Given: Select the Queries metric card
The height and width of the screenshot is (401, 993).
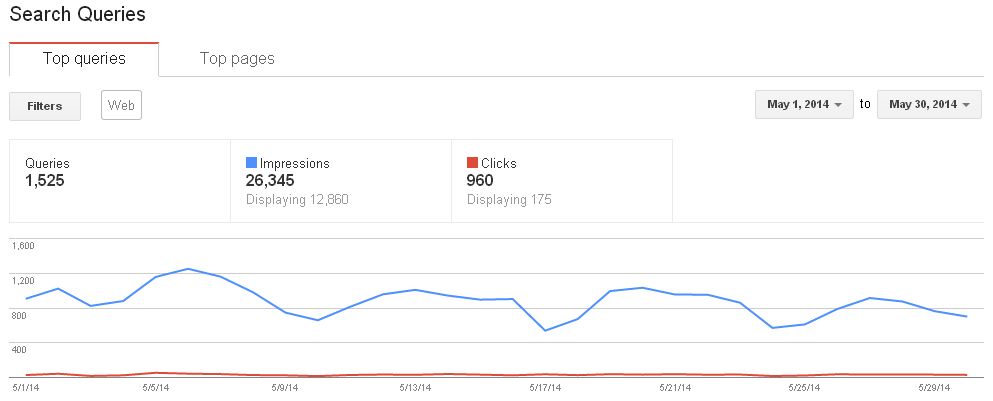Looking at the screenshot, I should pos(120,181).
